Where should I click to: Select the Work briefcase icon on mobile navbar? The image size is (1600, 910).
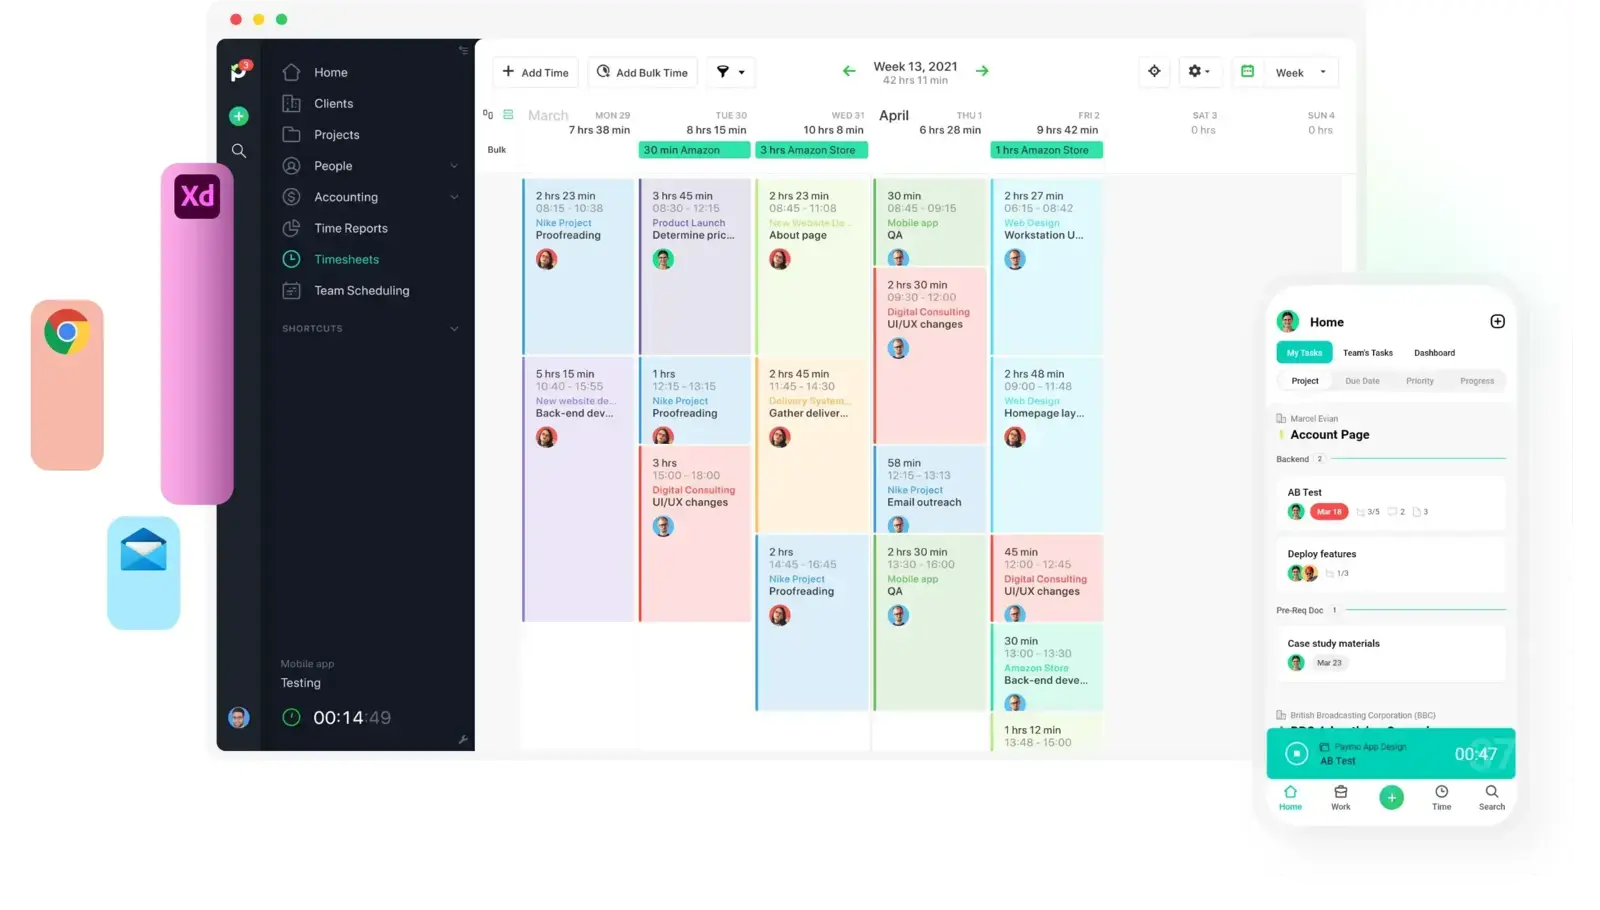1340,797
